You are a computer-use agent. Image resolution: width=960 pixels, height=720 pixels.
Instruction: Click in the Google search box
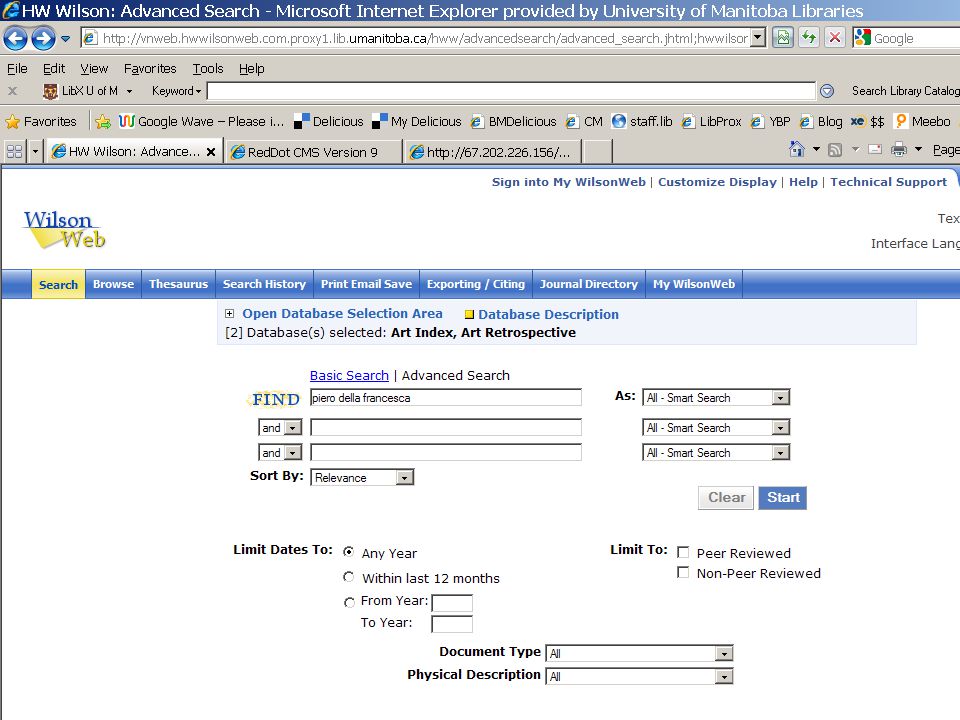pos(916,38)
